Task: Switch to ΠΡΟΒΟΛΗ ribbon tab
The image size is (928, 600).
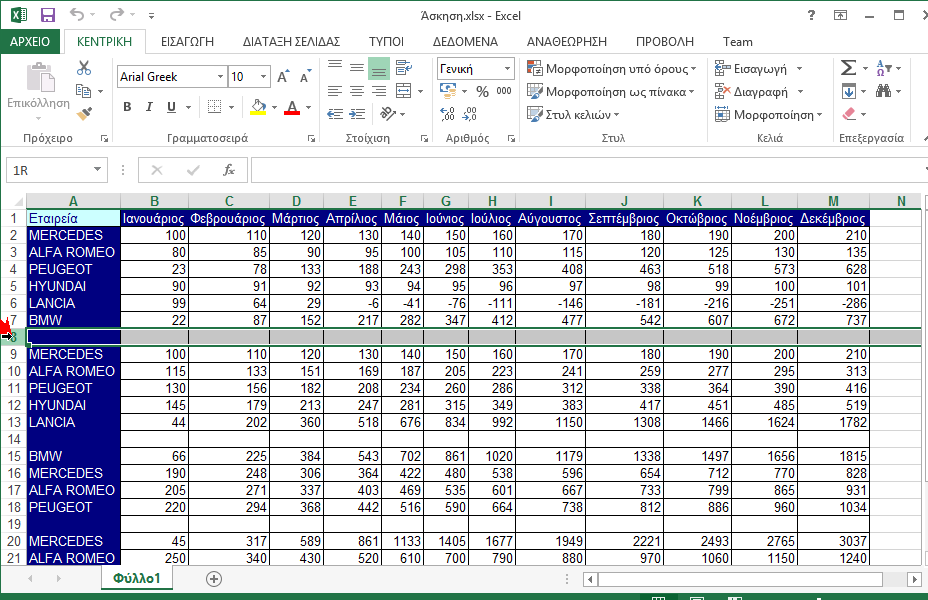Action: pos(665,41)
